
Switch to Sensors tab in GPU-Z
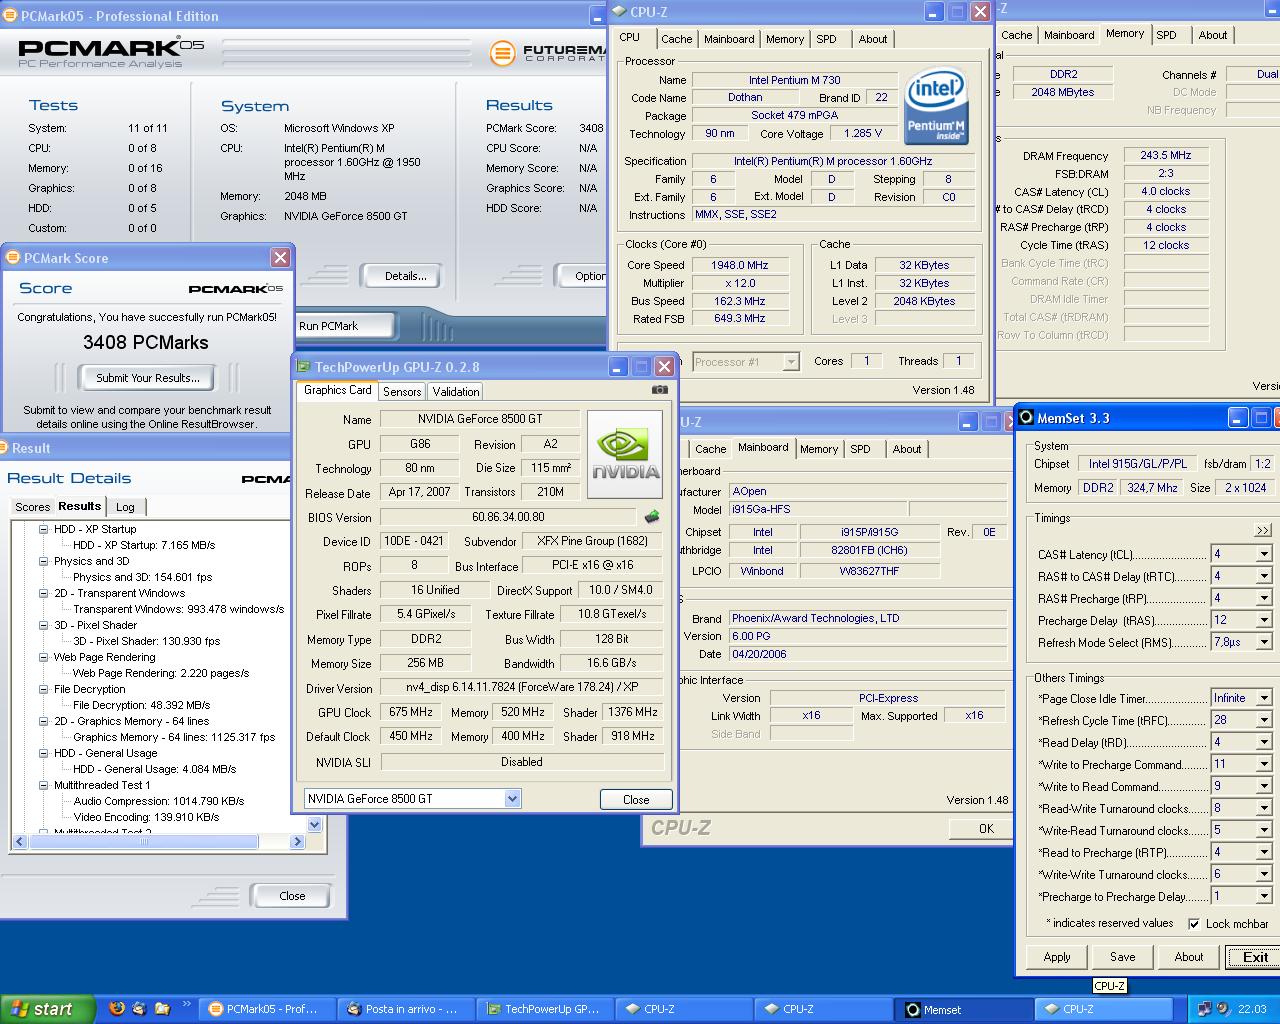(x=402, y=392)
